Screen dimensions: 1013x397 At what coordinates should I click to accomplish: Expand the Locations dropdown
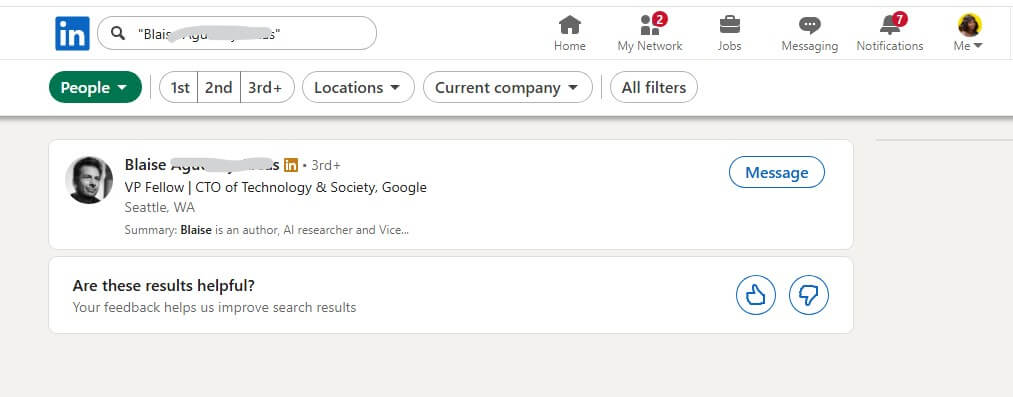pyautogui.click(x=358, y=87)
